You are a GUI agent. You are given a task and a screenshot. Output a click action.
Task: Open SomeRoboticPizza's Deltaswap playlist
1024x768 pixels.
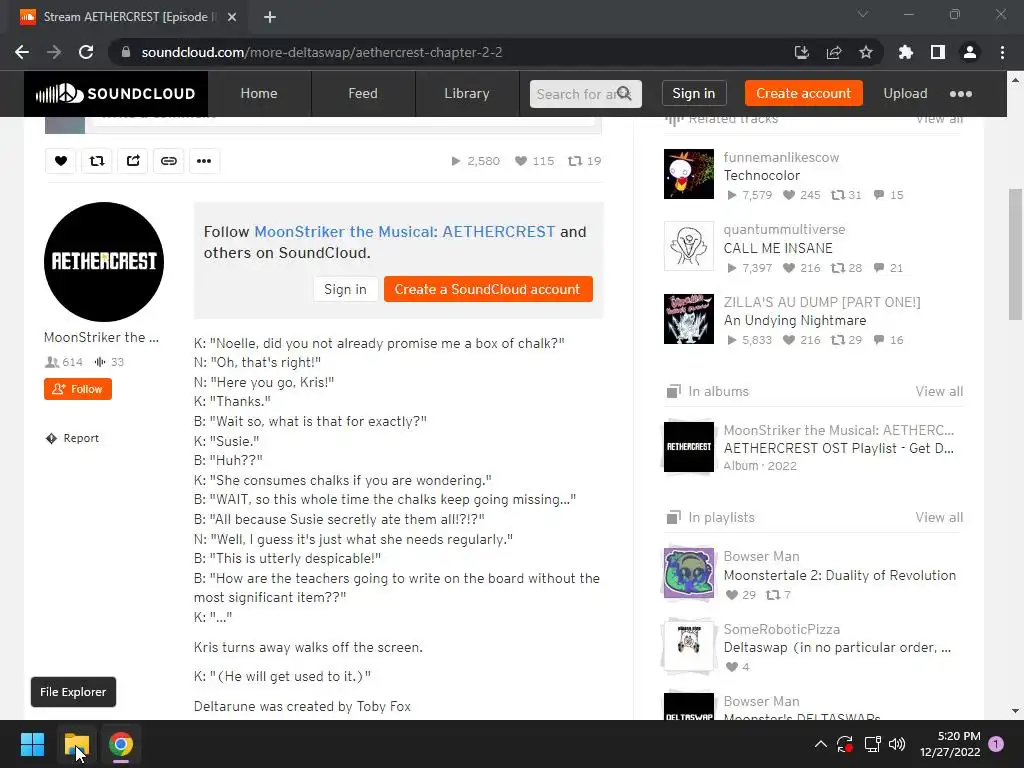point(837,648)
